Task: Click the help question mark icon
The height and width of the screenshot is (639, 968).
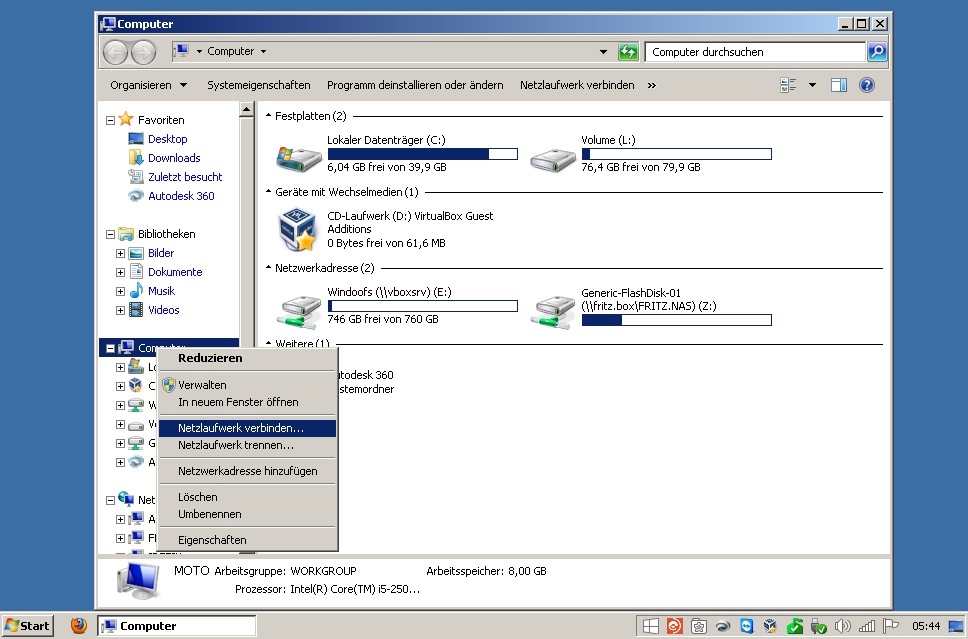Action: (866, 85)
